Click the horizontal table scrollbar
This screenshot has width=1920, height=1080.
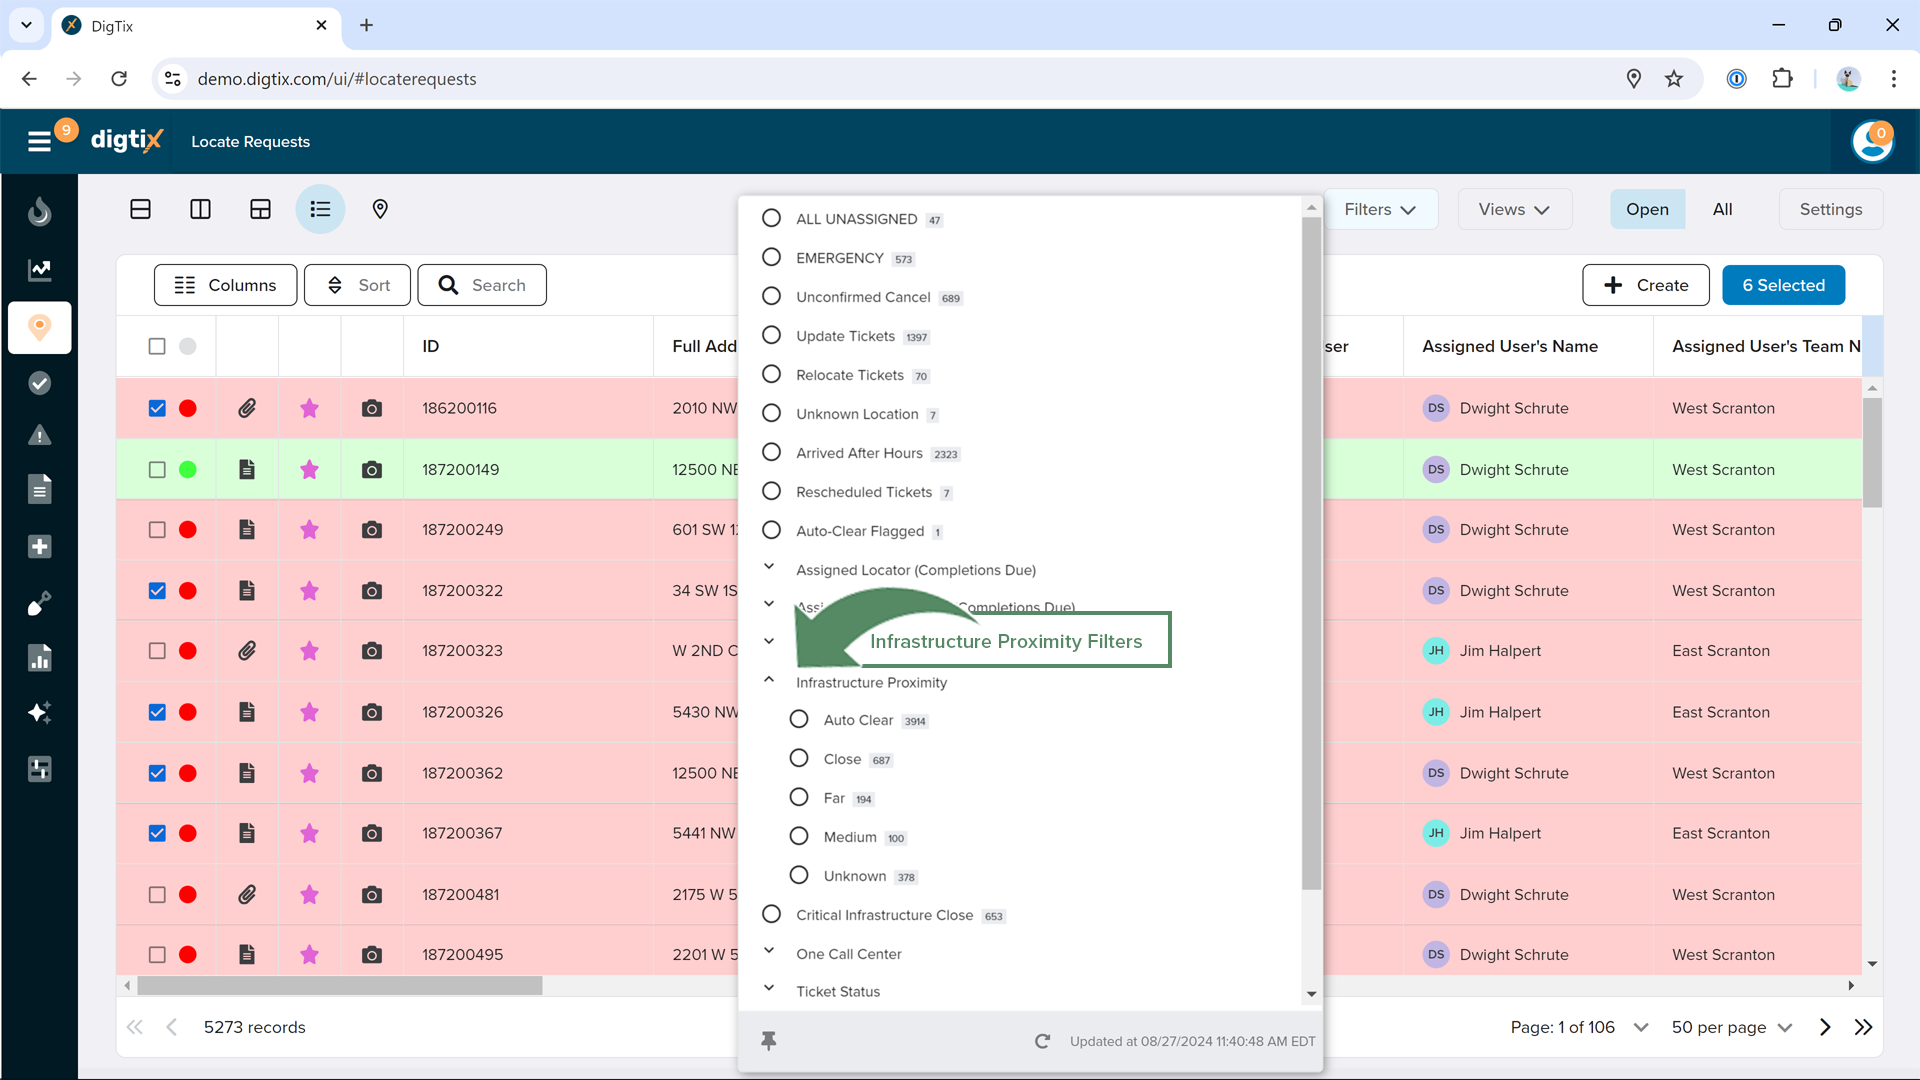[x=340, y=986]
